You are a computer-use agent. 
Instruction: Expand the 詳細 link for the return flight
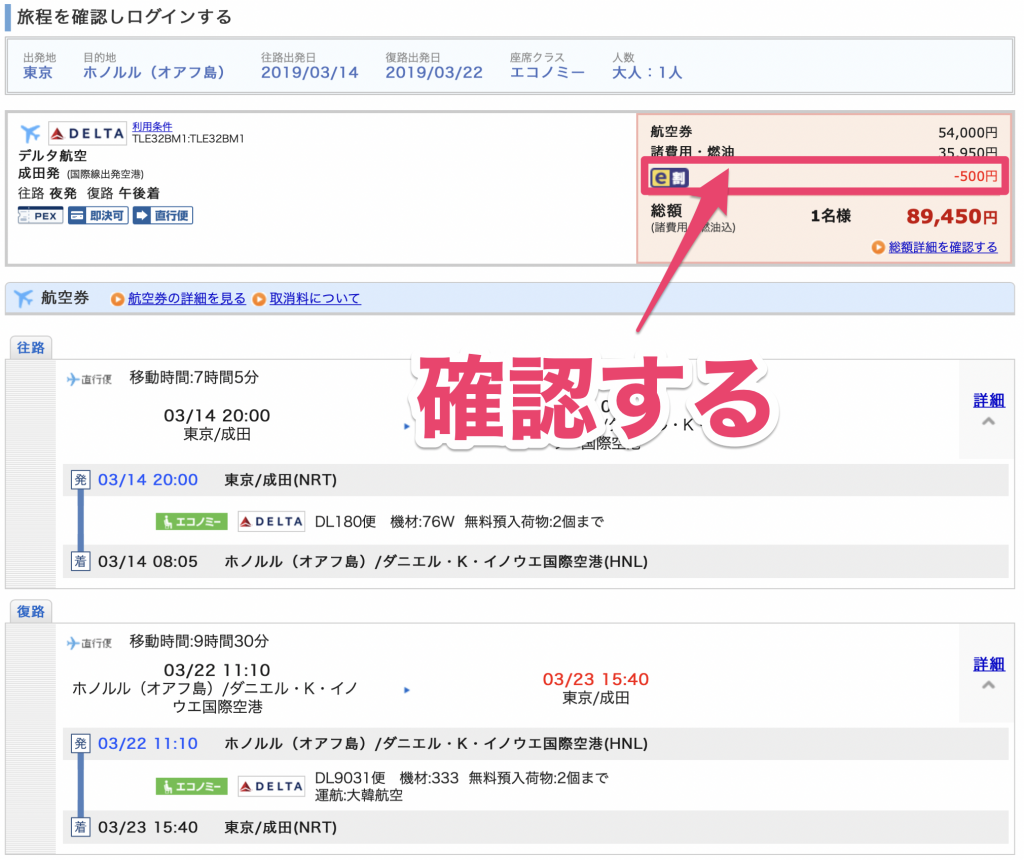pyautogui.click(x=988, y=663)
